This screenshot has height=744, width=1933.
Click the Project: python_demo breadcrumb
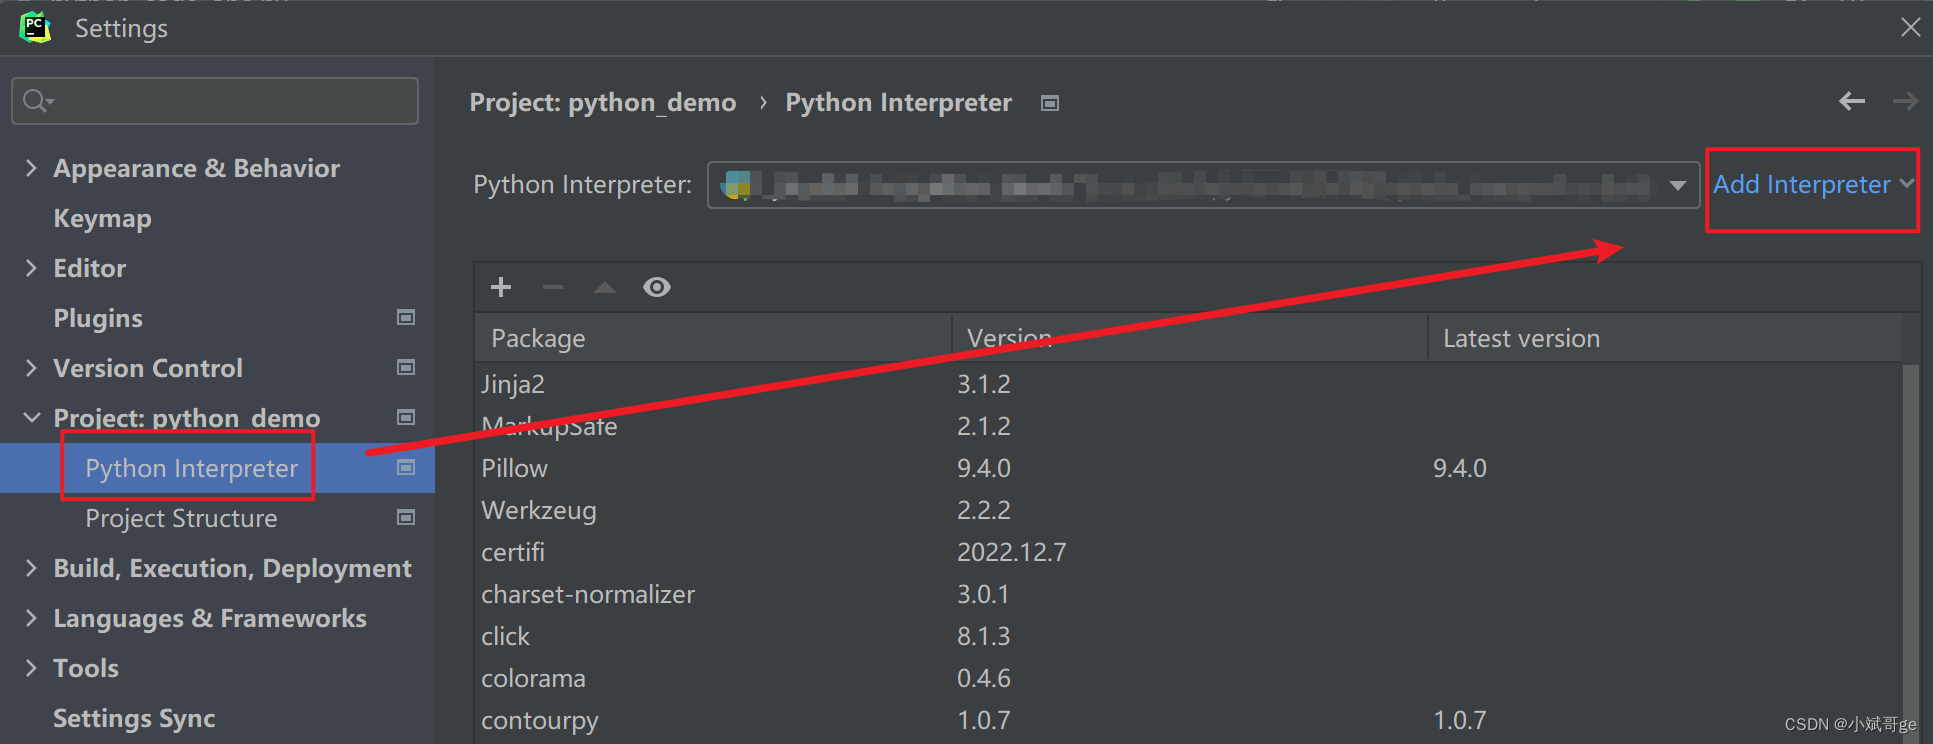(603, 103)
